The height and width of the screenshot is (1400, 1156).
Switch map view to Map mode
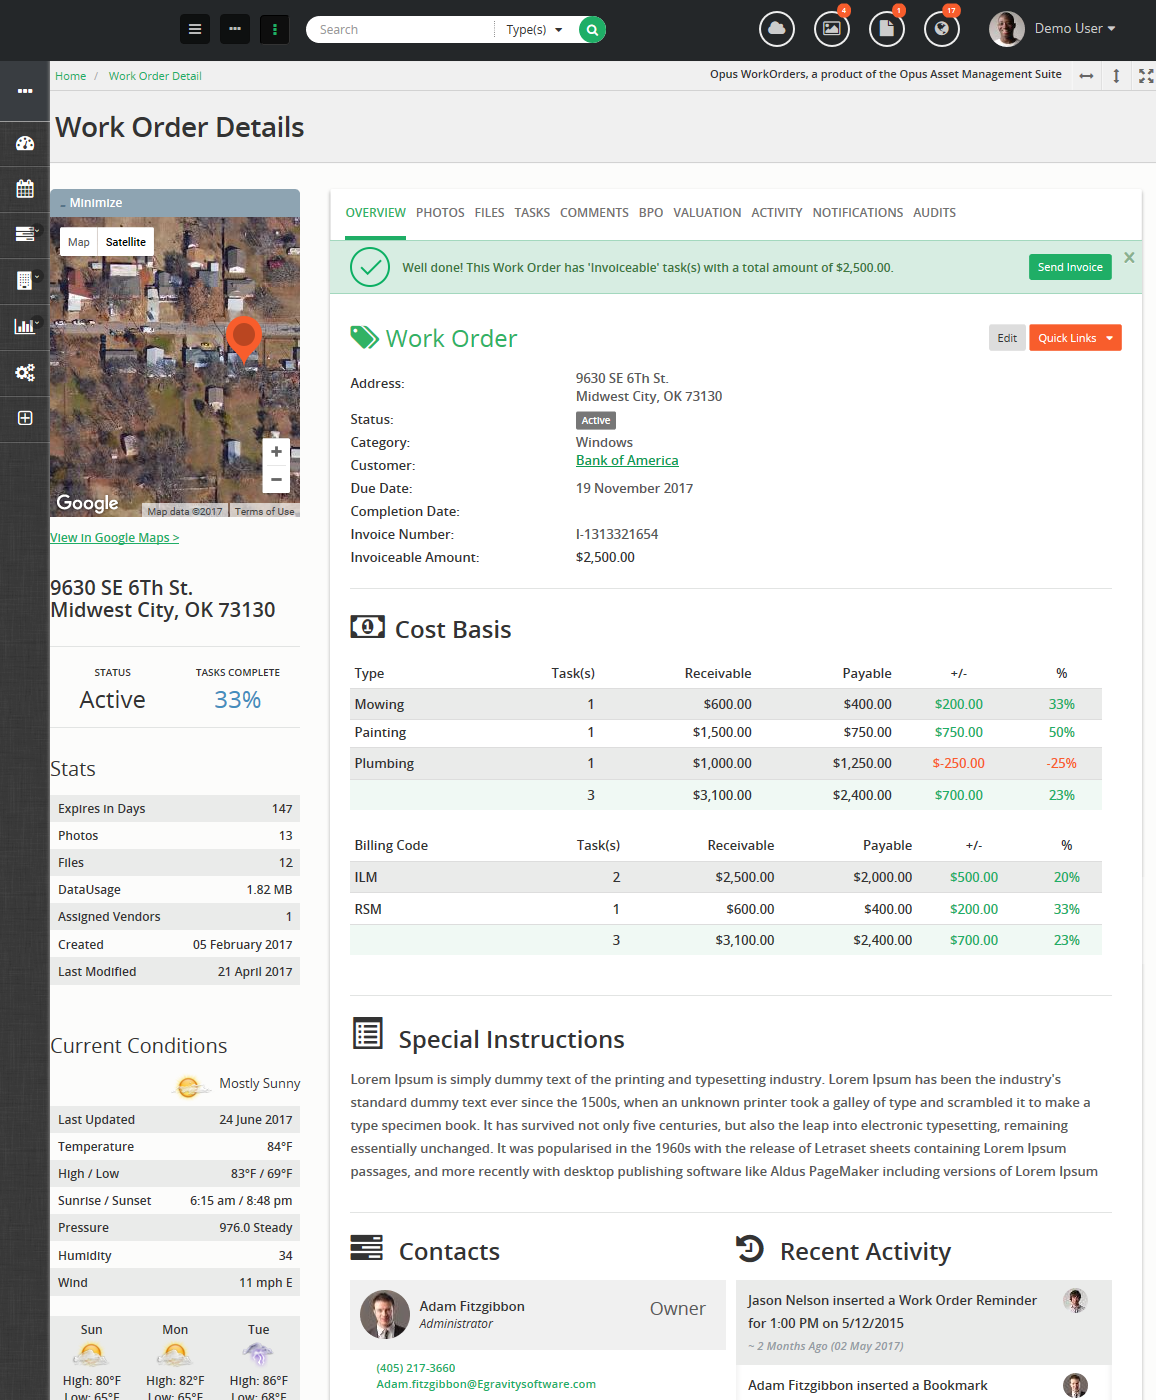(79, 242)
